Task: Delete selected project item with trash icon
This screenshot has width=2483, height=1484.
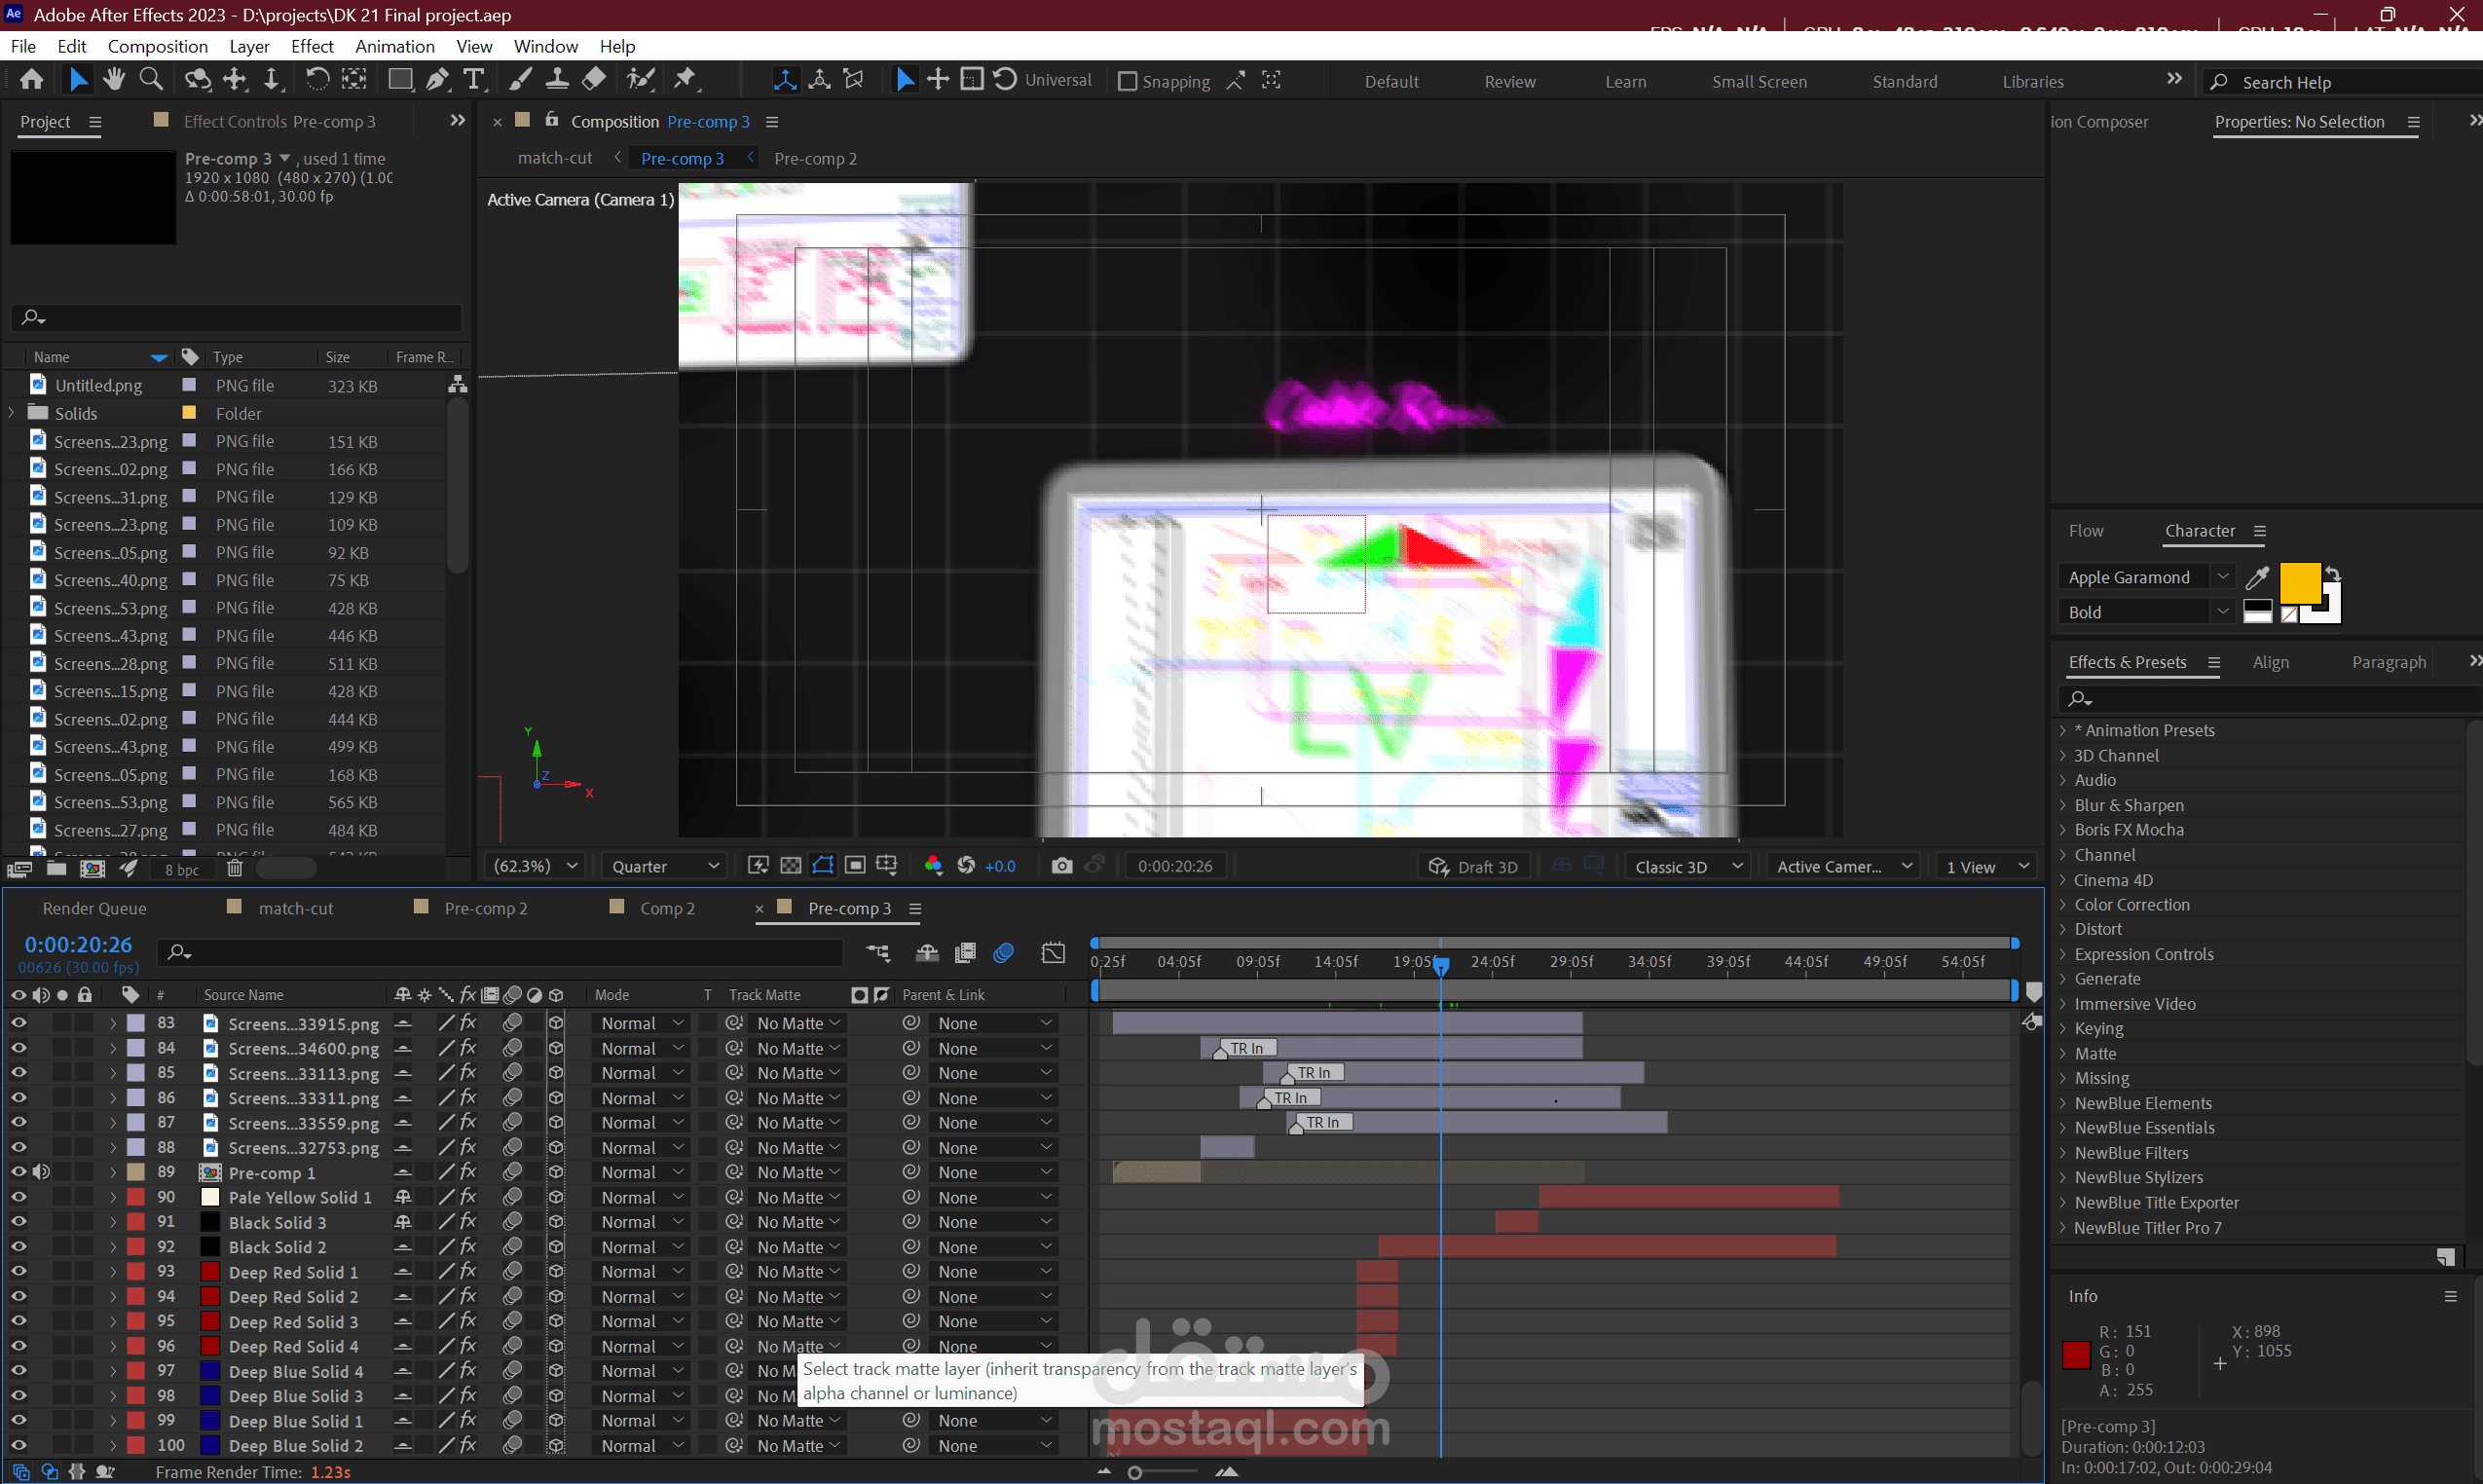Action: [x=234, y=869]
